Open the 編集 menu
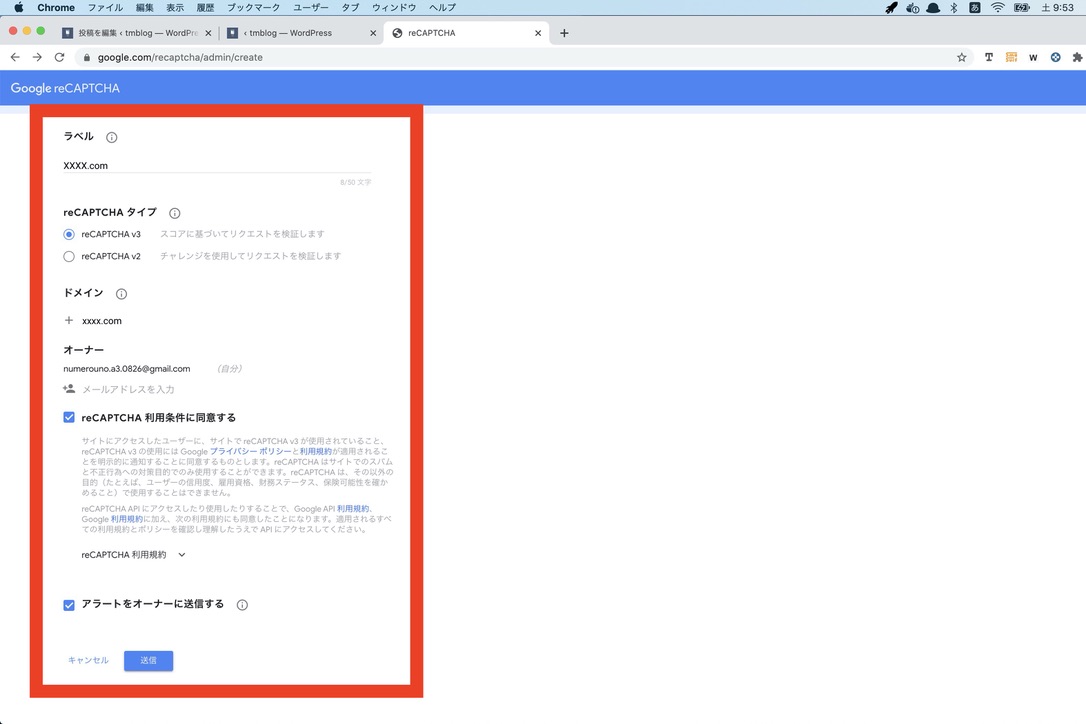This screenshot has height=724, width=1086. 145,8
